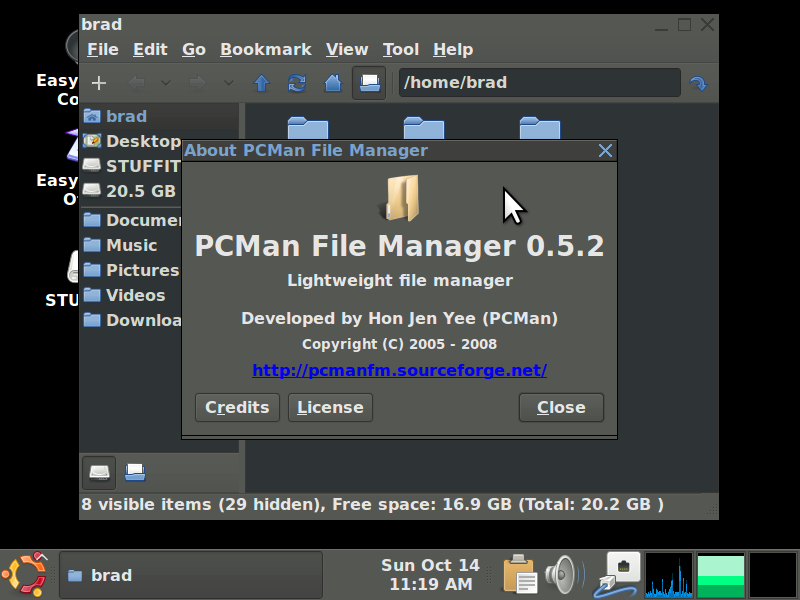
Task: Open Documents bookmark in sidebar
Action: (132, 220)
